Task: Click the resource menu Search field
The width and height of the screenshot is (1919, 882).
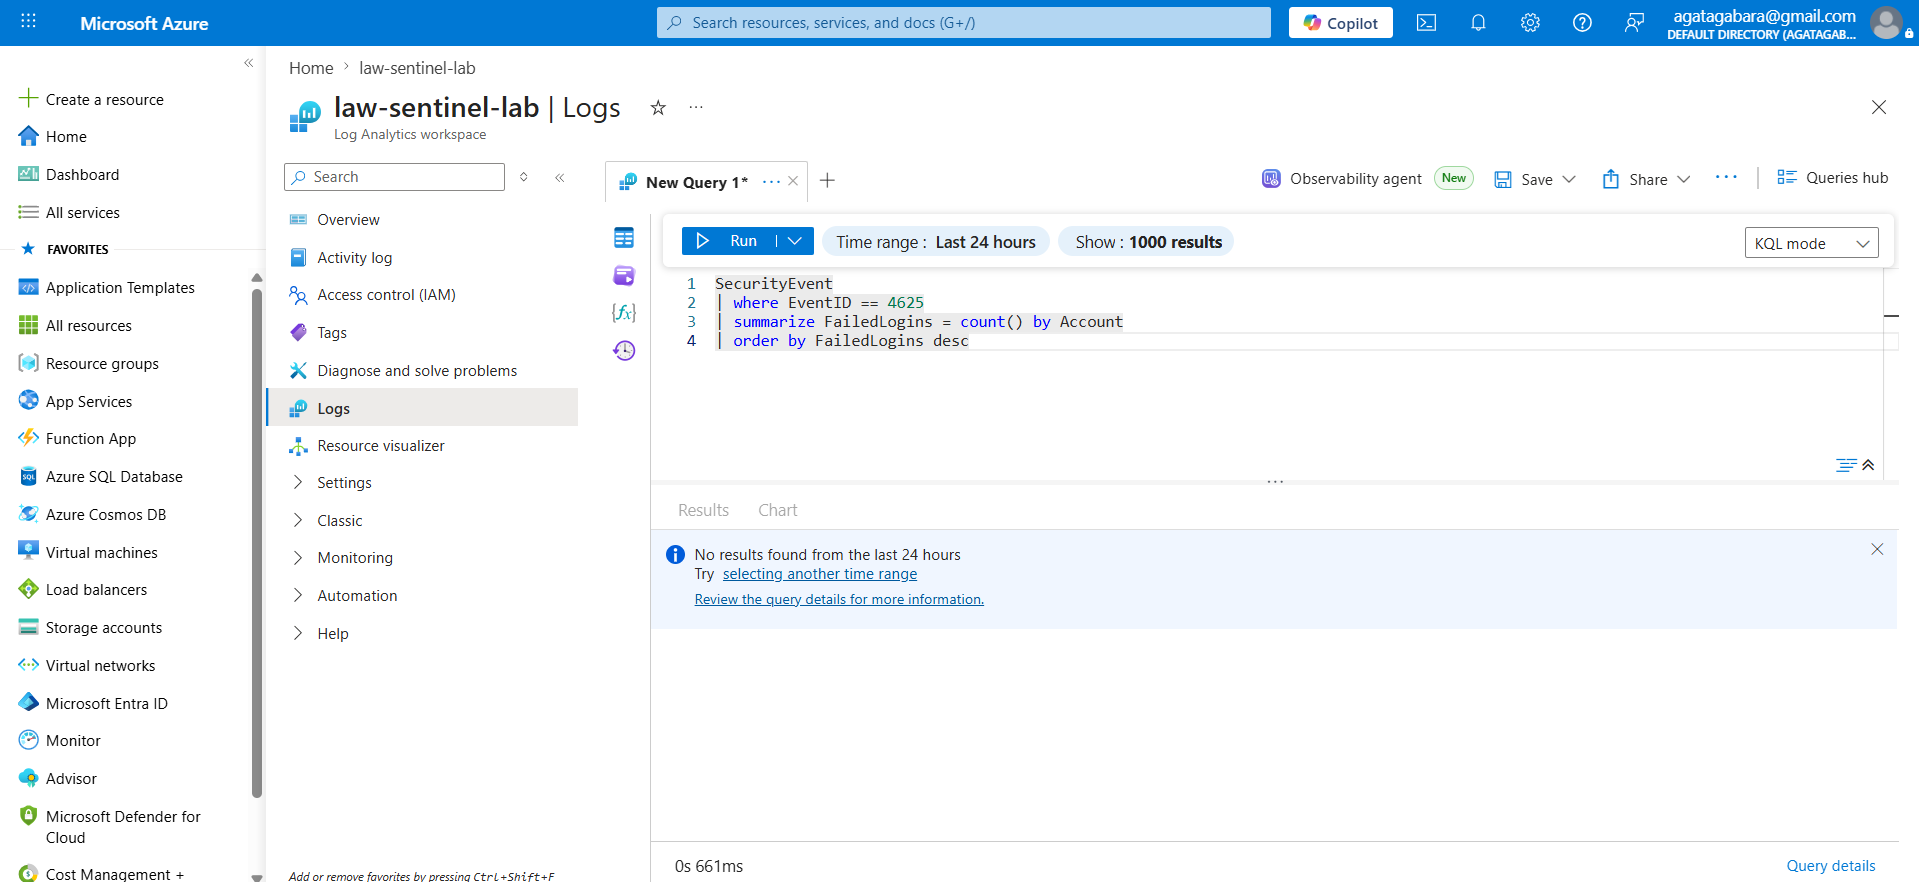Action: click(394, 177)
